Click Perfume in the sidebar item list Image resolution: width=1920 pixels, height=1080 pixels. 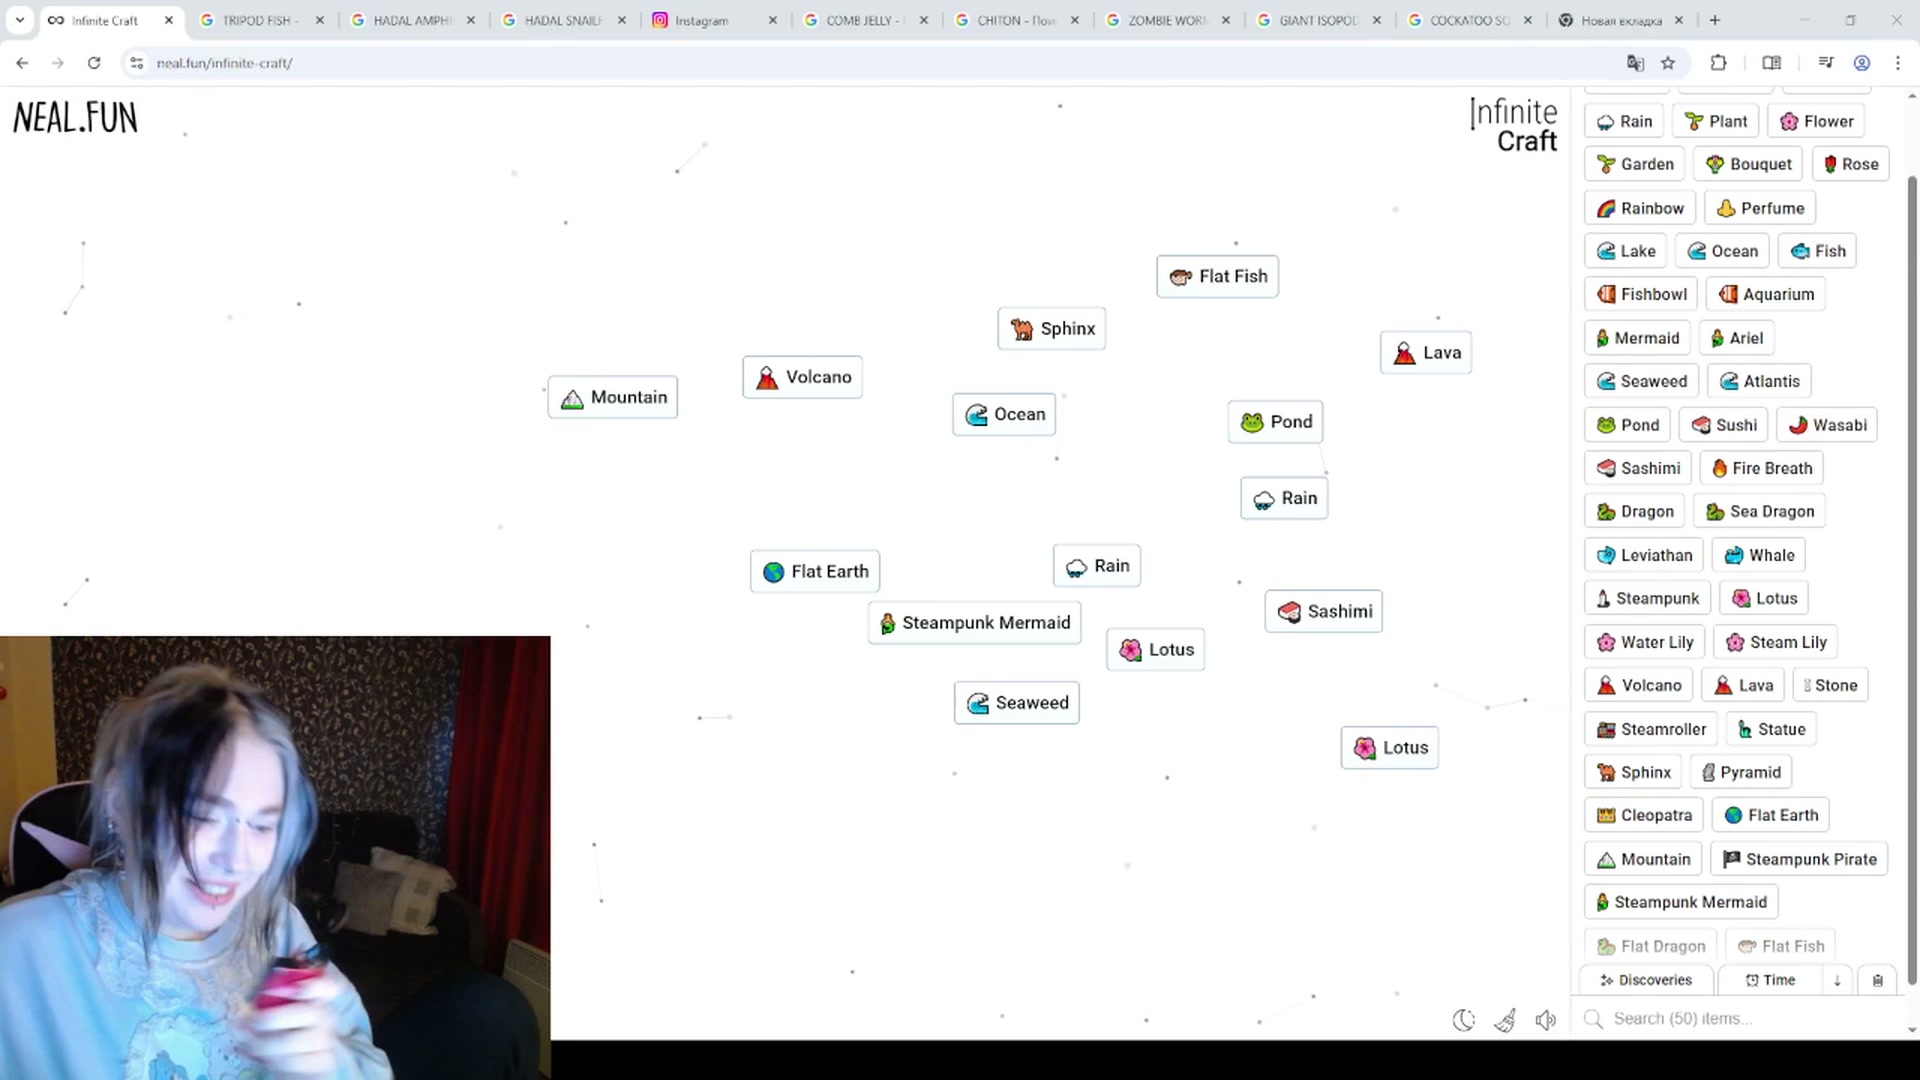[x=1760, y=208]
